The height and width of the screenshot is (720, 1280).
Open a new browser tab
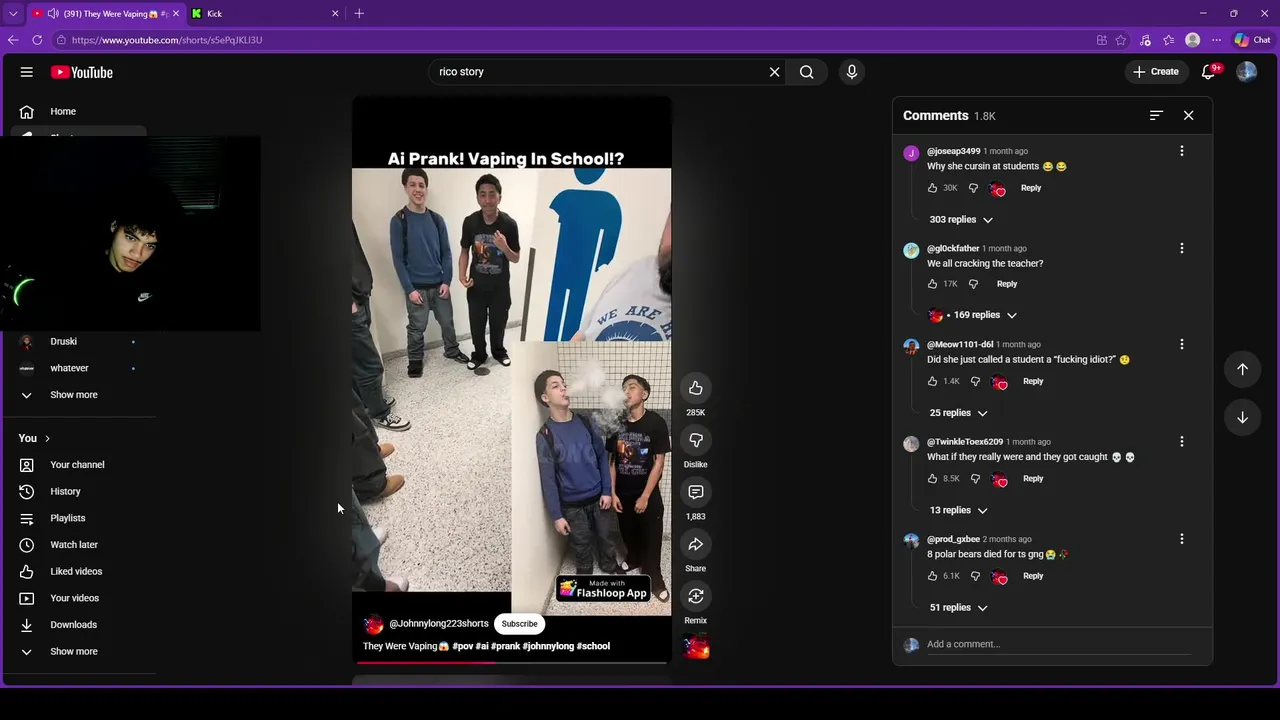coord(359,14)
